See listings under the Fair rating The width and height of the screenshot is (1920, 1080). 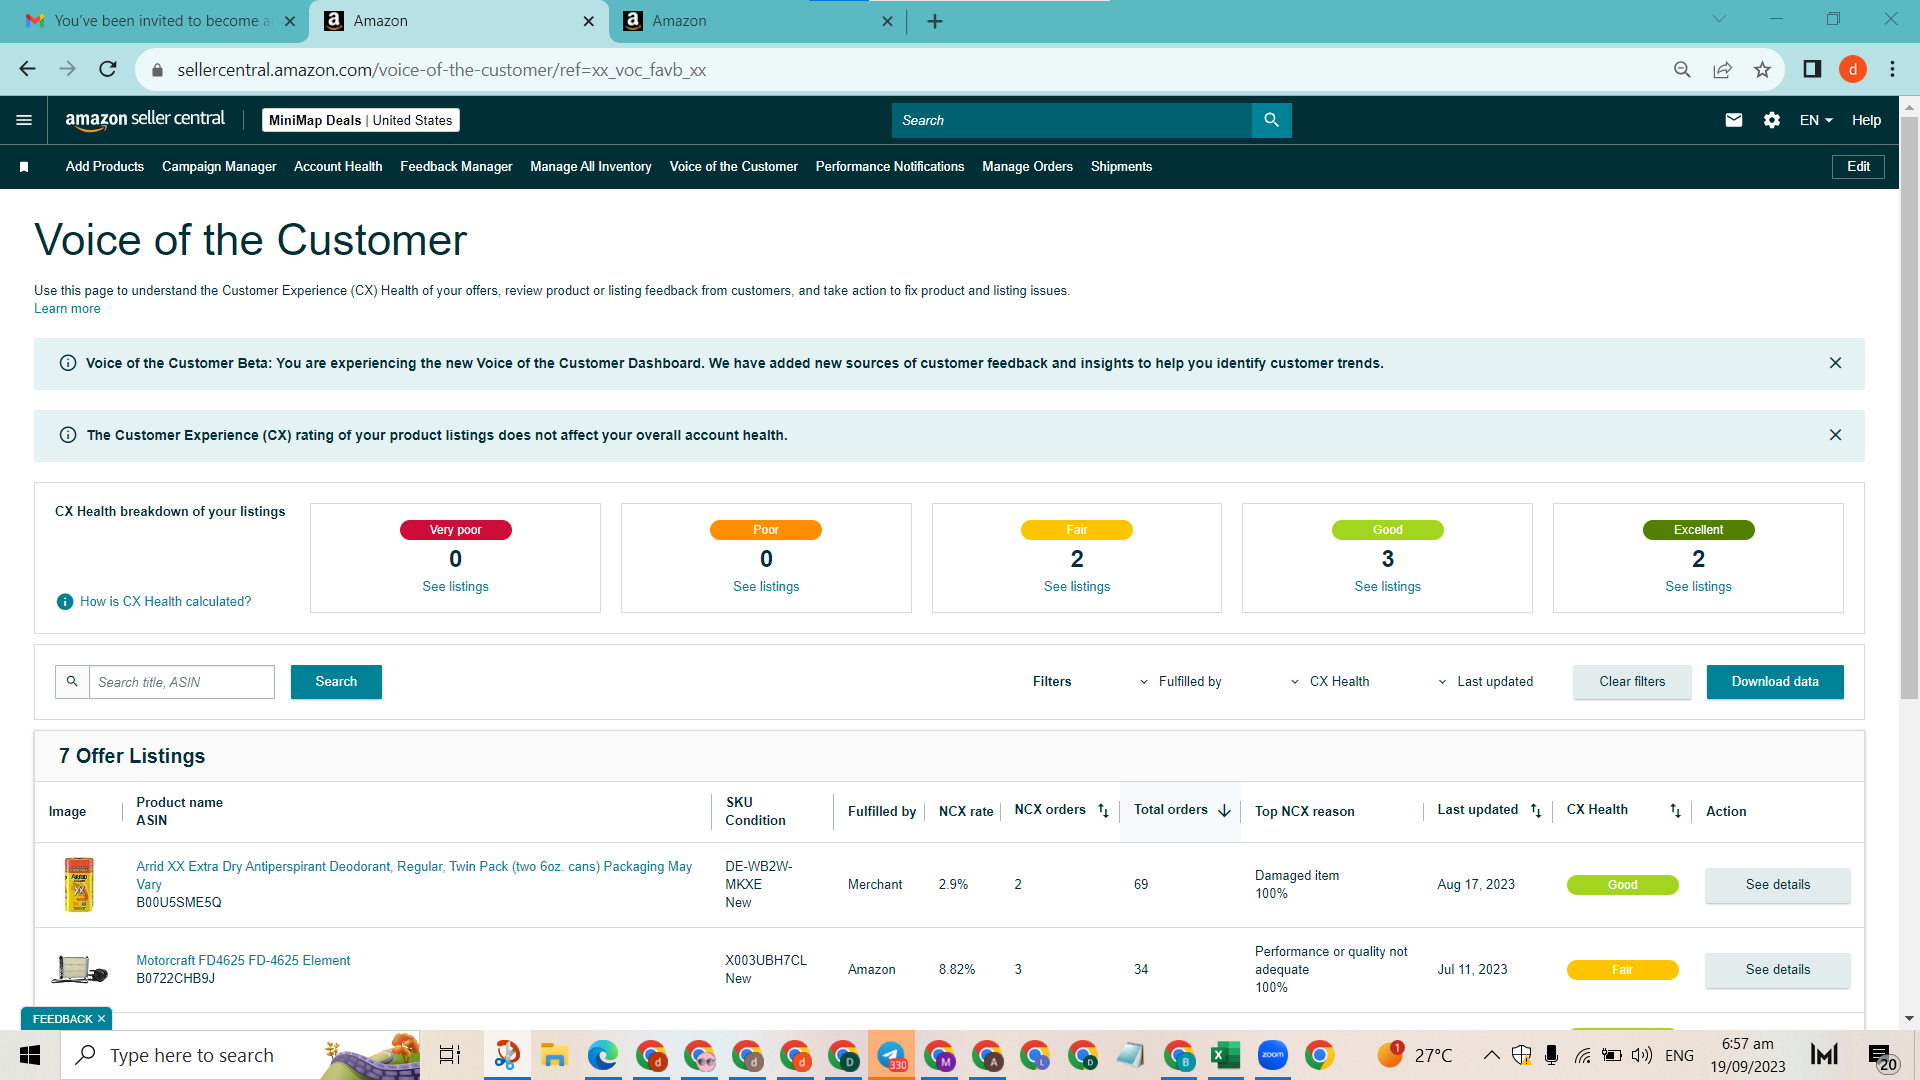(x=1076, y=587)
